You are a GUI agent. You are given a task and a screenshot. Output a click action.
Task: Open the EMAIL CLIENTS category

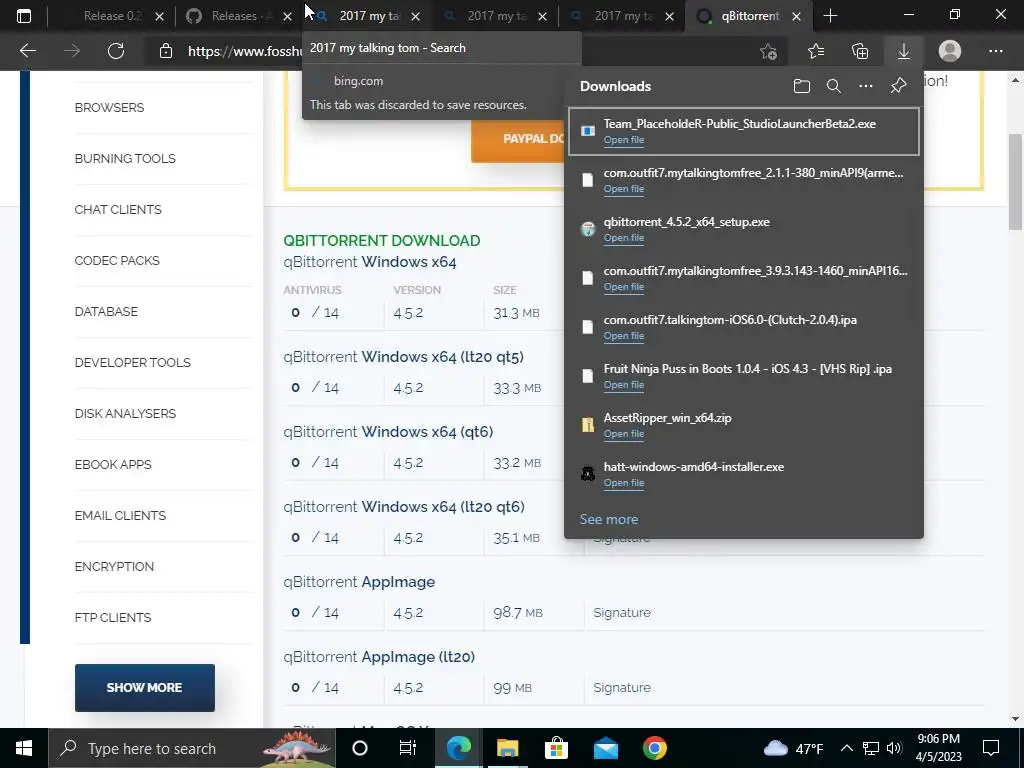[120, 515]
